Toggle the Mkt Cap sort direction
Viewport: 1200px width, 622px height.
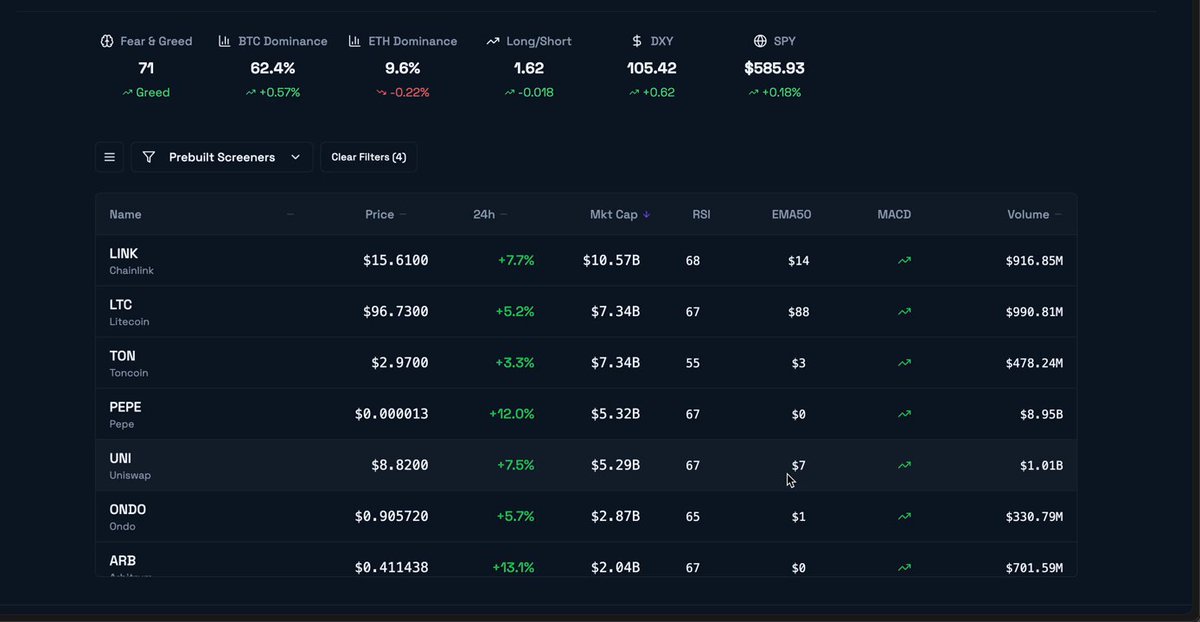620,214
